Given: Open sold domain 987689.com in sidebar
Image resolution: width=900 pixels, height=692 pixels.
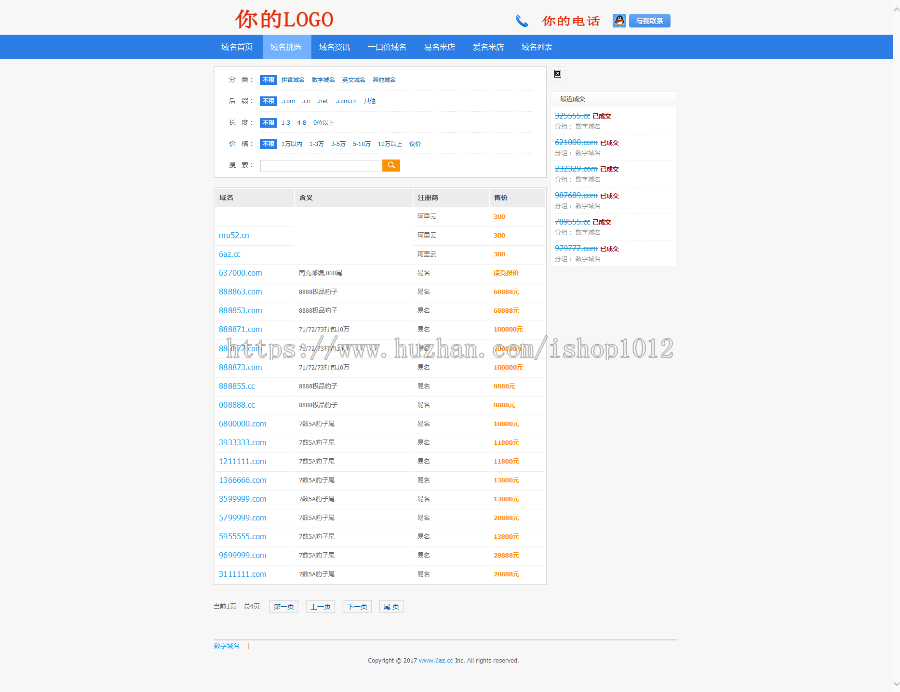Looking at the screenshot, I should (x=576, y=196).
